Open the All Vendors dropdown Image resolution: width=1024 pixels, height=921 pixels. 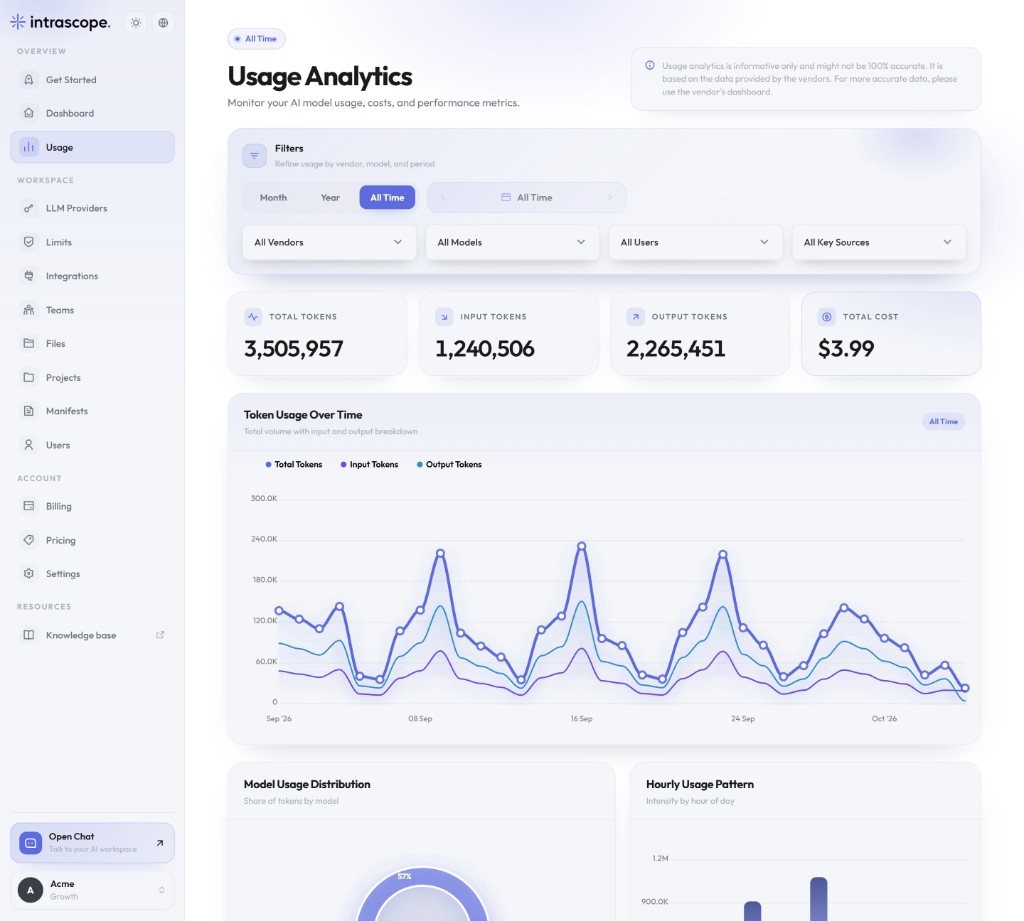329,242
